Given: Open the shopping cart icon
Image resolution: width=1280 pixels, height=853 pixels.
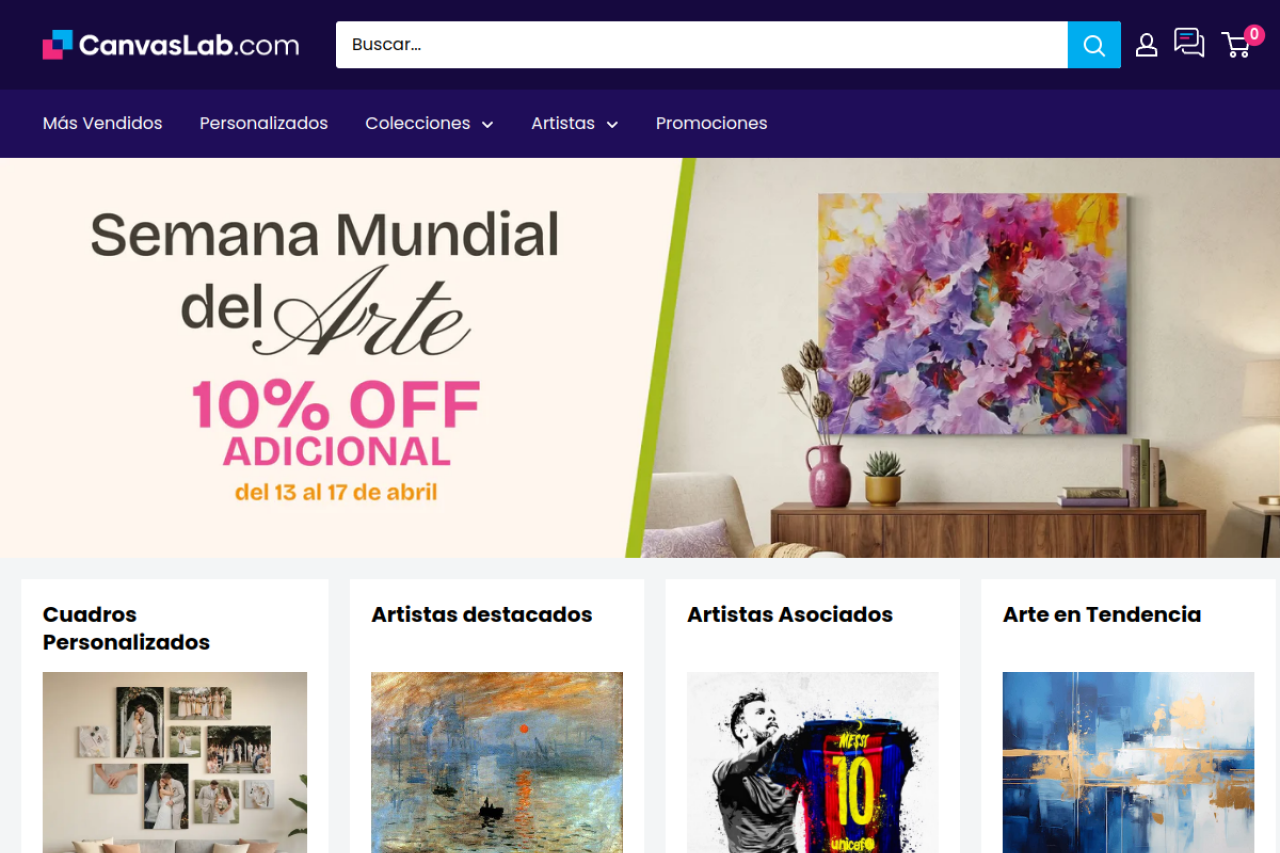Looking at the screenshot, I should tap(1240, 43).
